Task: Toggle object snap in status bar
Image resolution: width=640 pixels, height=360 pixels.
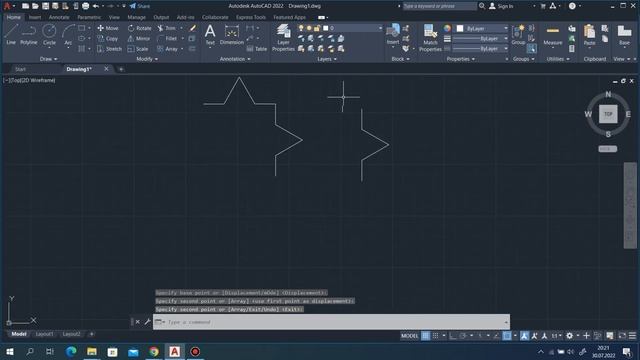Action: click(x=507, y=336)
